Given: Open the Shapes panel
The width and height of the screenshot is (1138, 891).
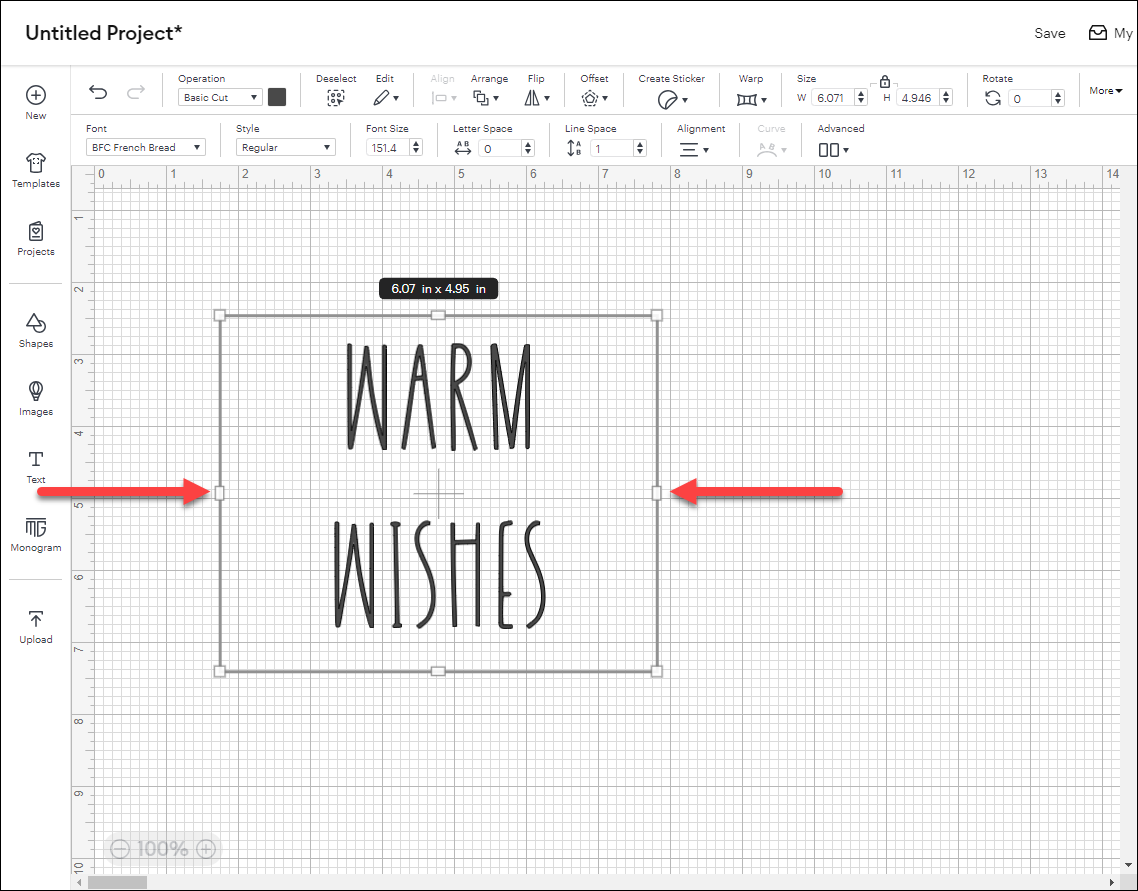Looking at the screenshot, I should 35,331.
